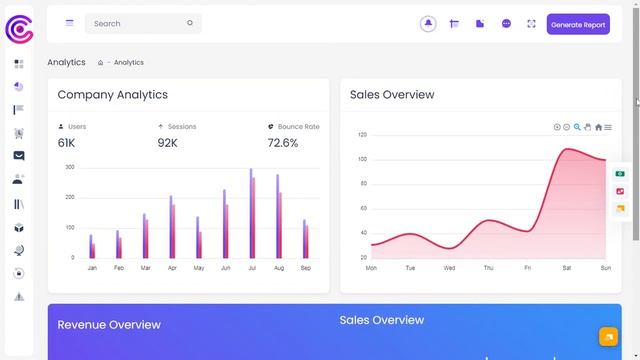640x360 pixels.
Task: Open the library books sidebar icon
Action: click(x=19, y=204)
